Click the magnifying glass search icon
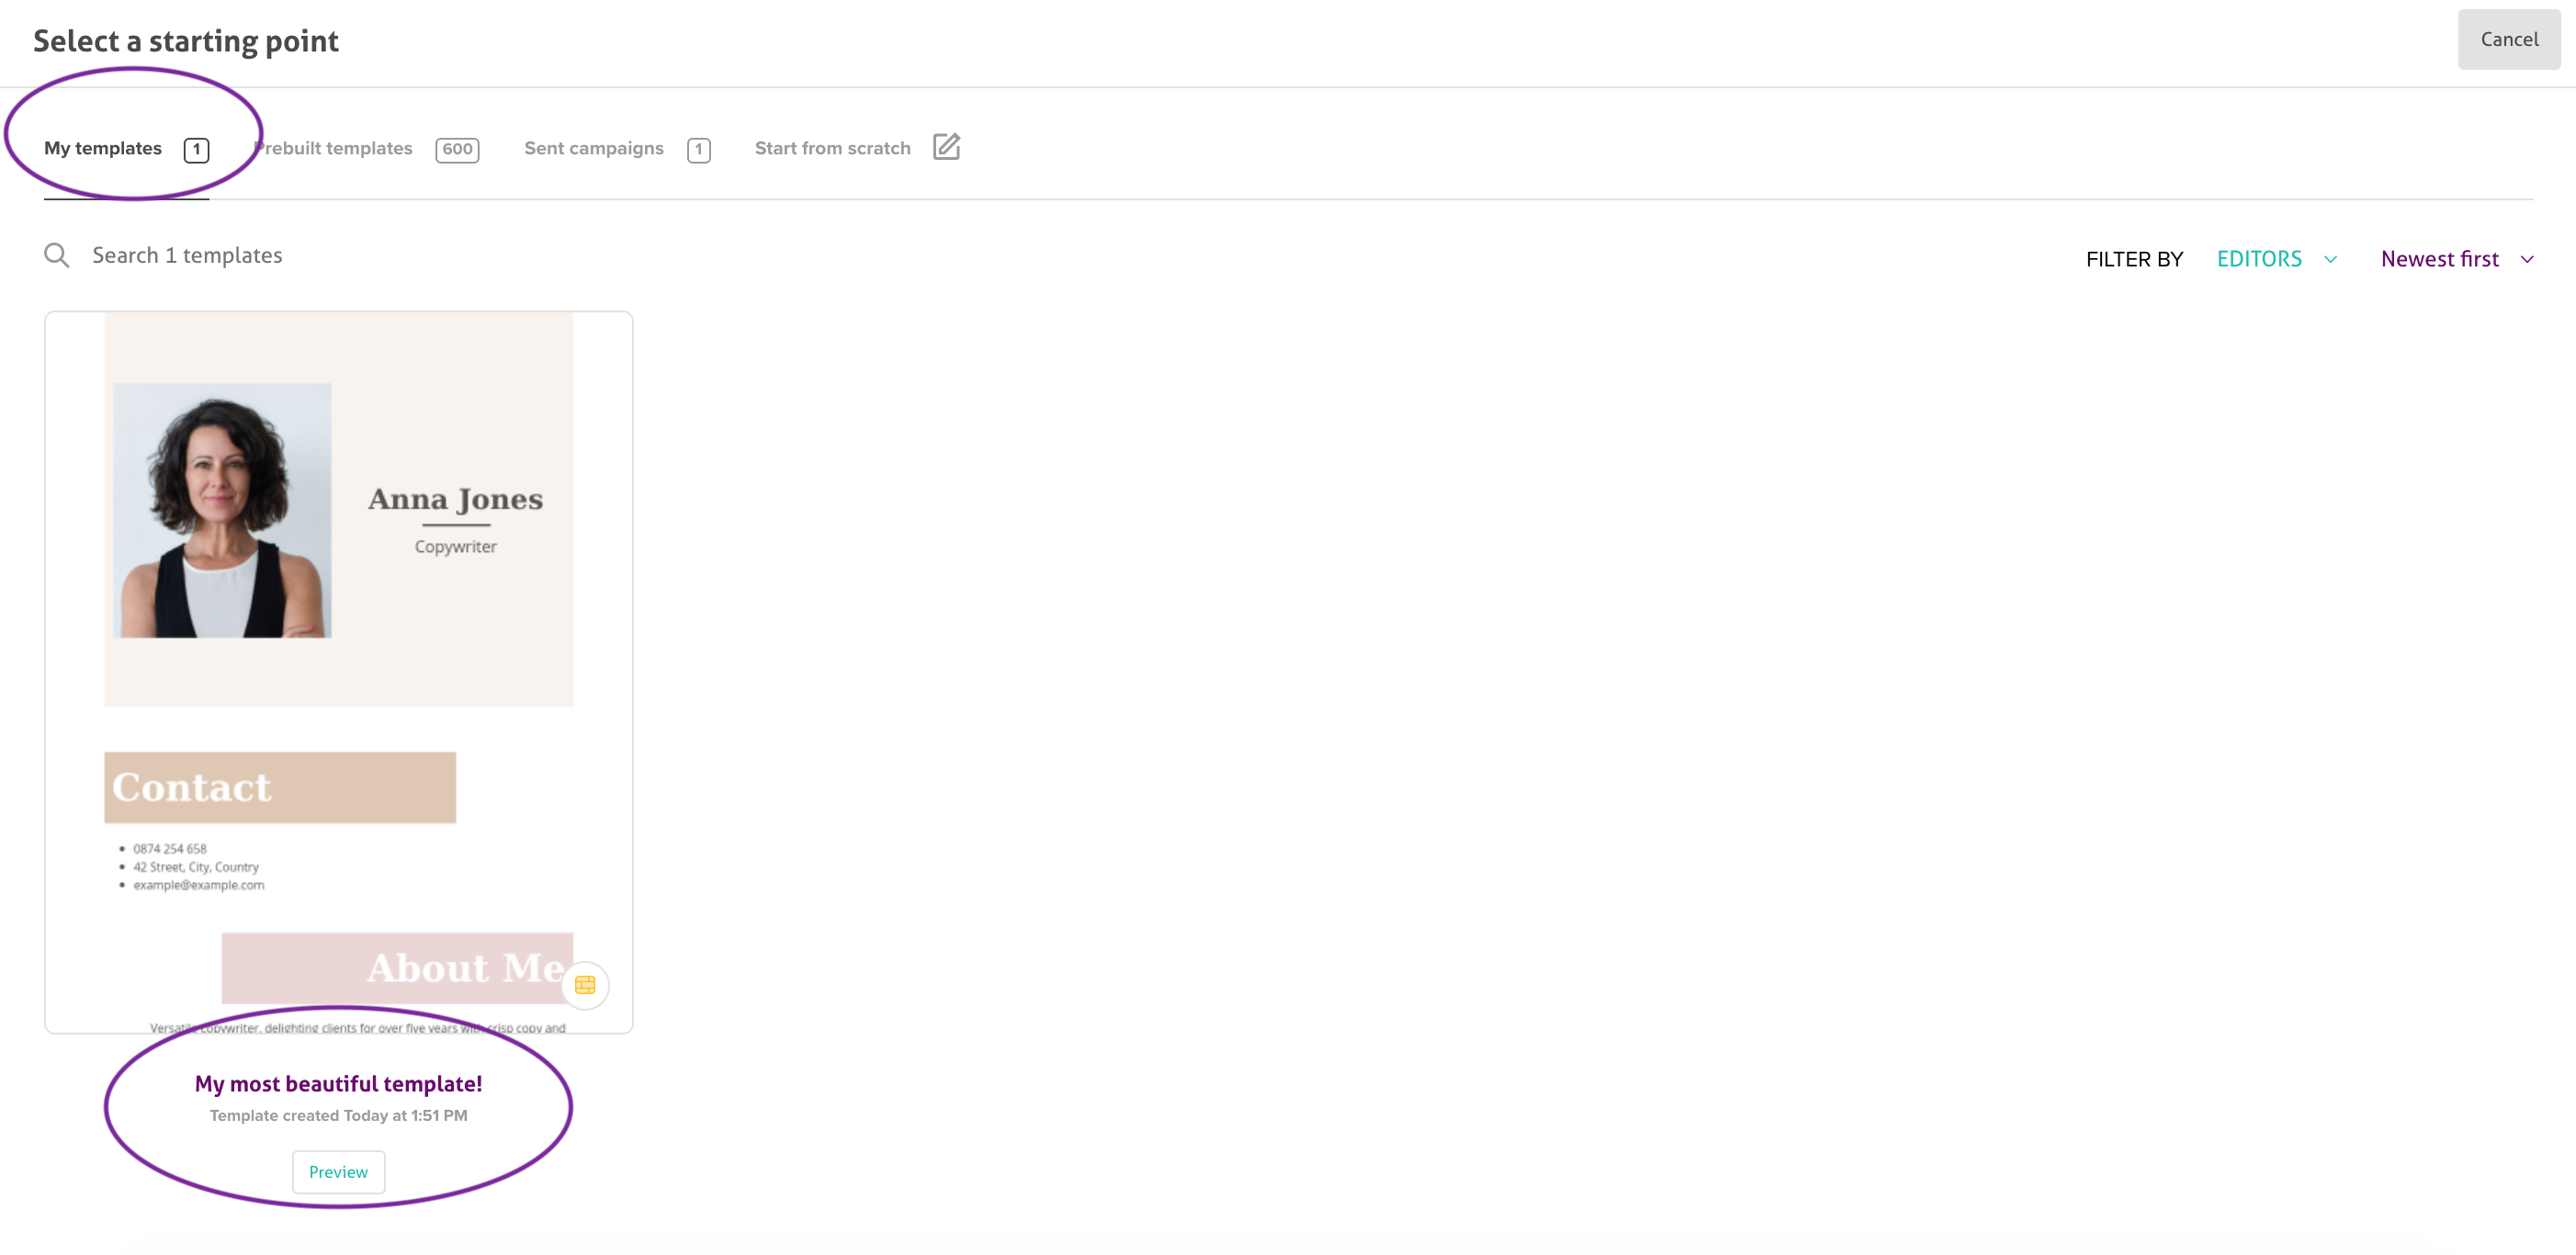This screenshot has width=2576, height=1255. coord(57,256)
